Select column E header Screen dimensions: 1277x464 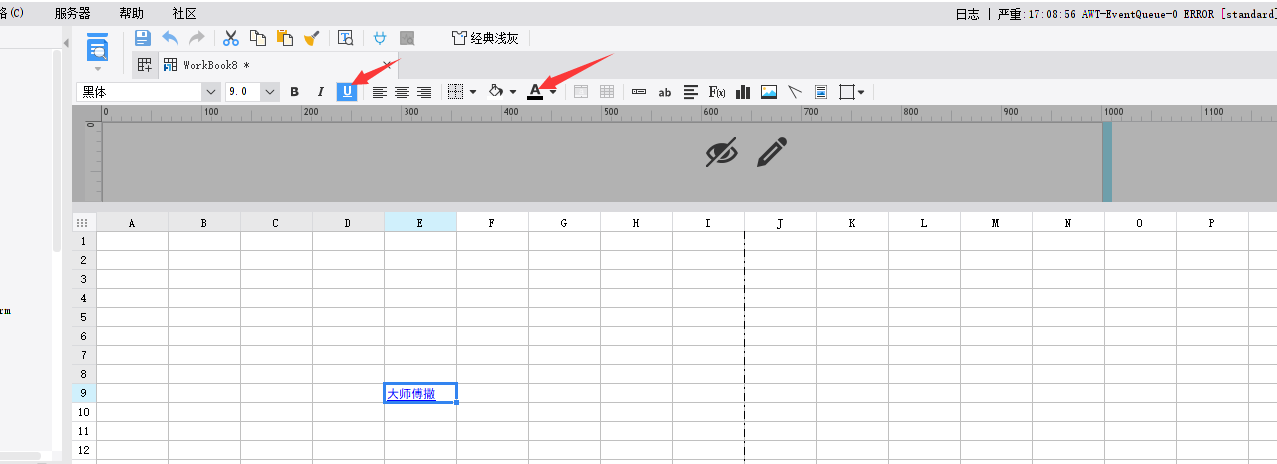[420, 222]
